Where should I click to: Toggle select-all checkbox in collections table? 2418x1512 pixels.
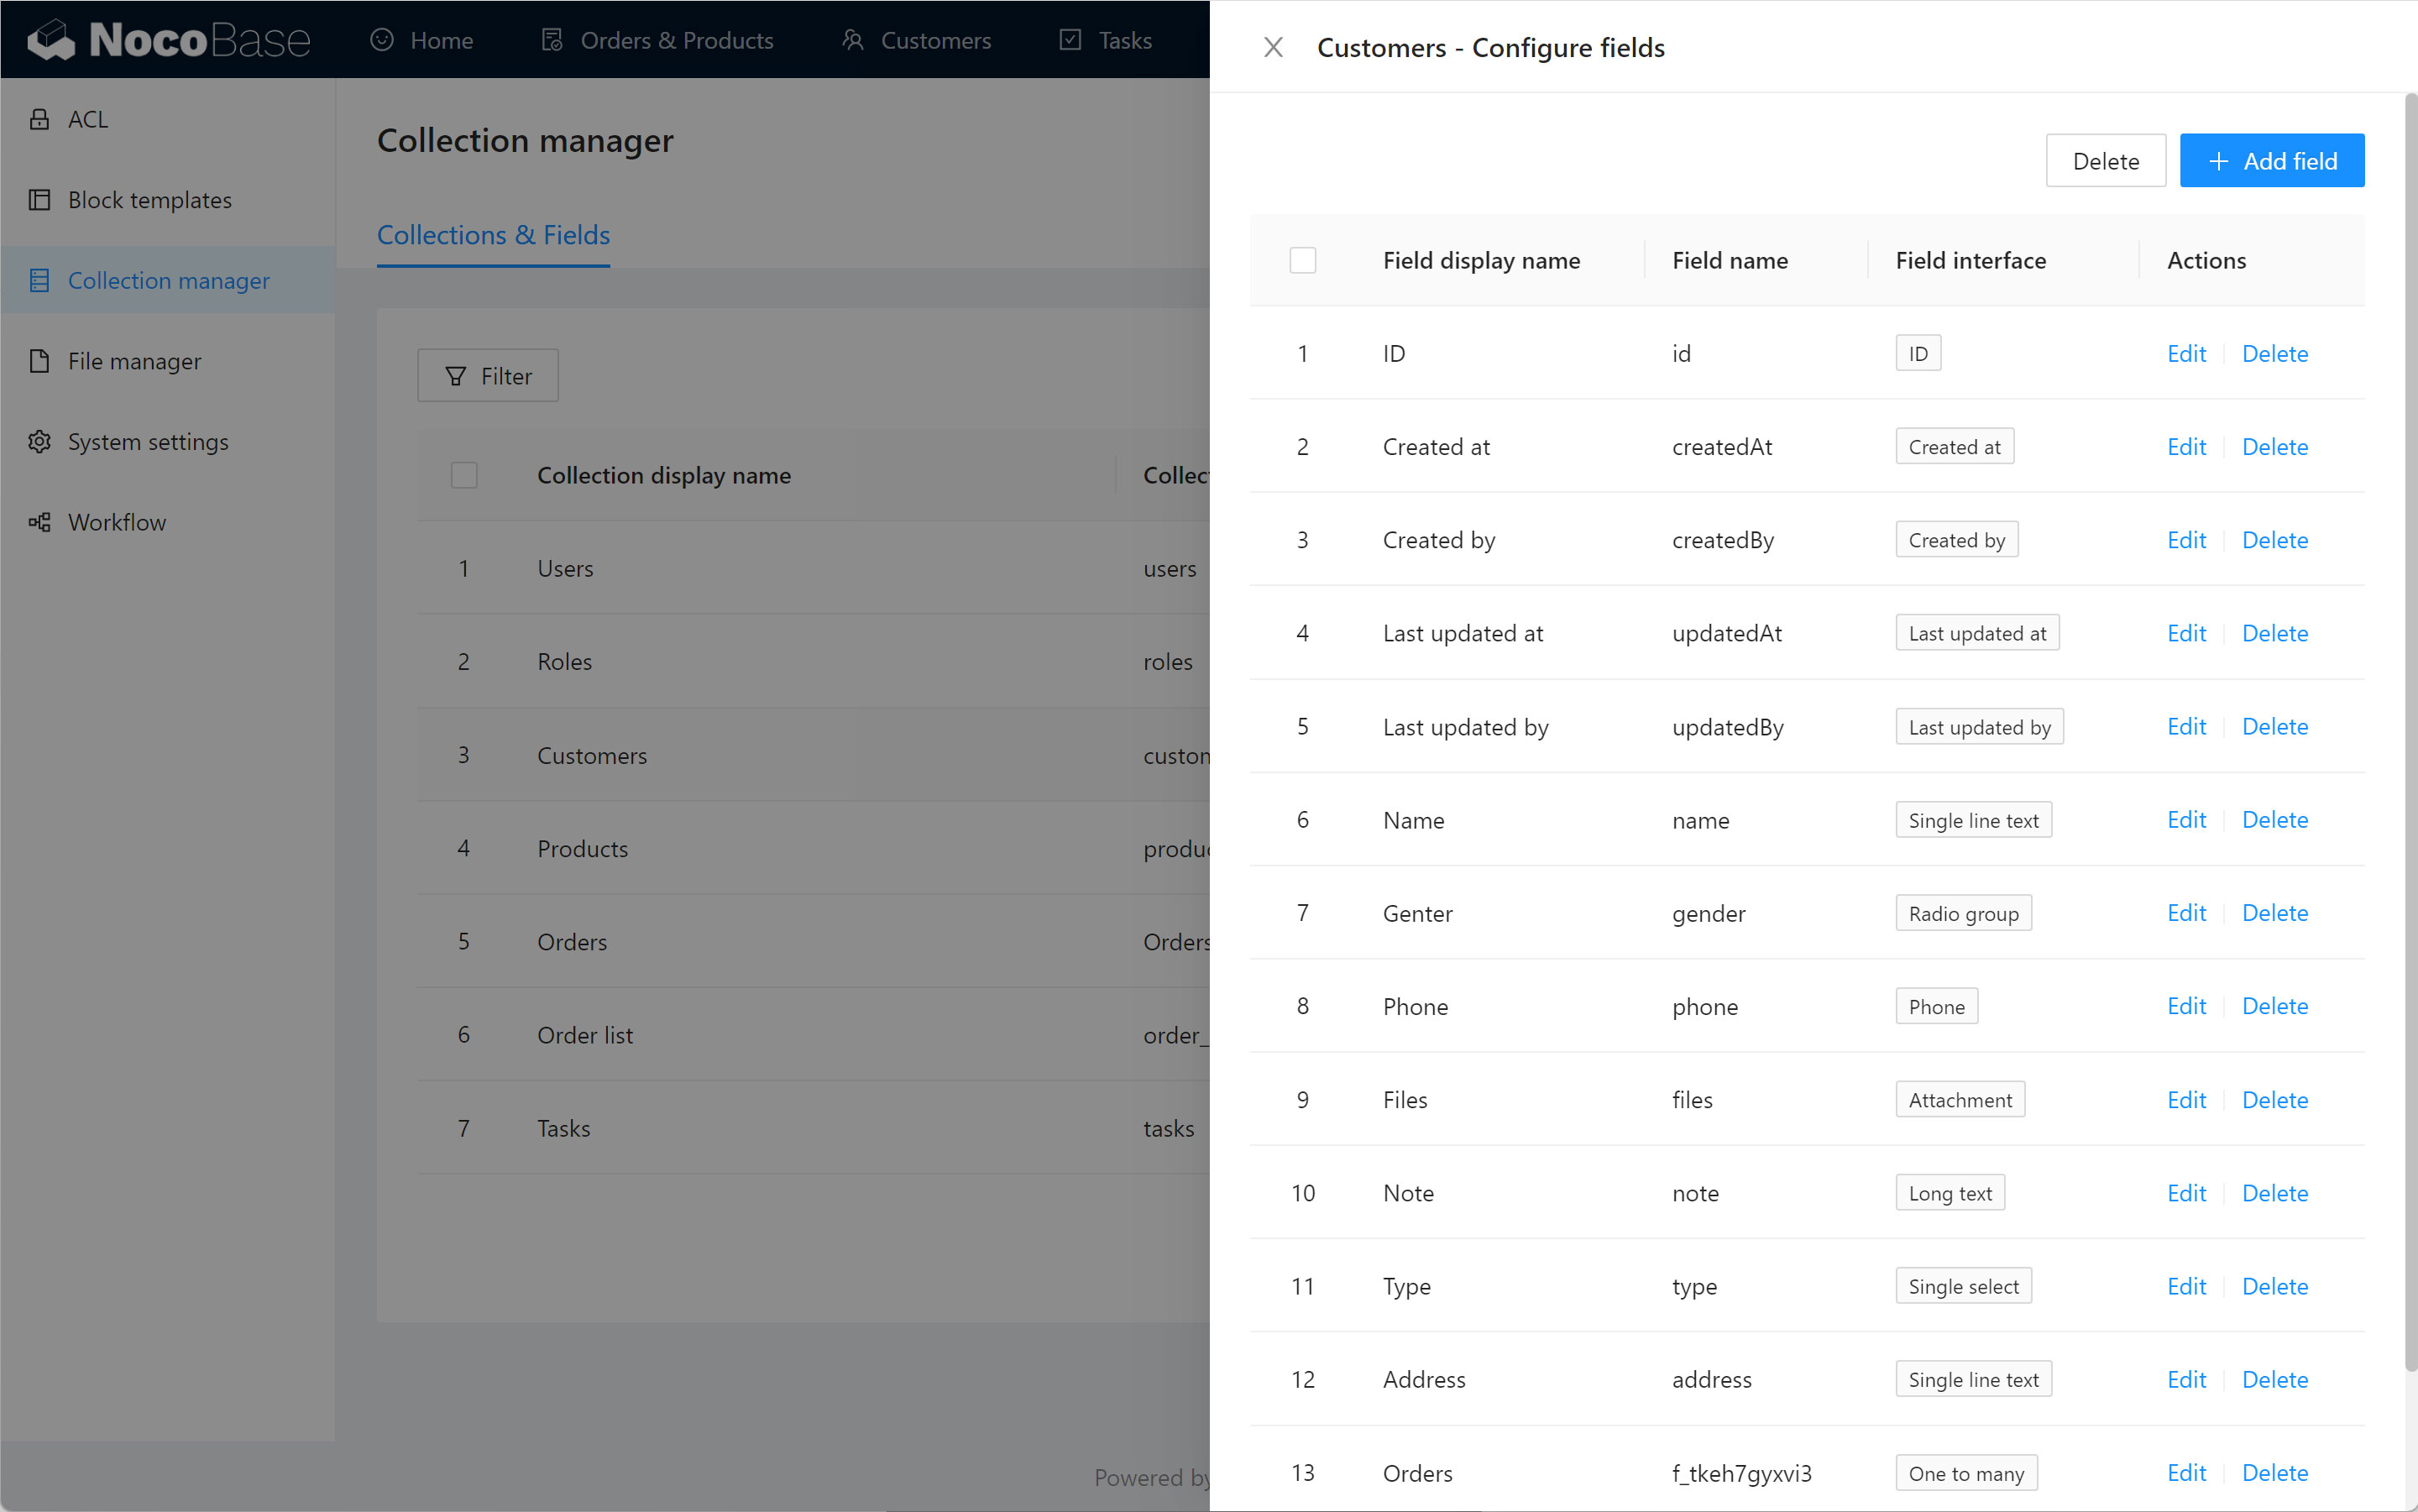click(464, 475)
